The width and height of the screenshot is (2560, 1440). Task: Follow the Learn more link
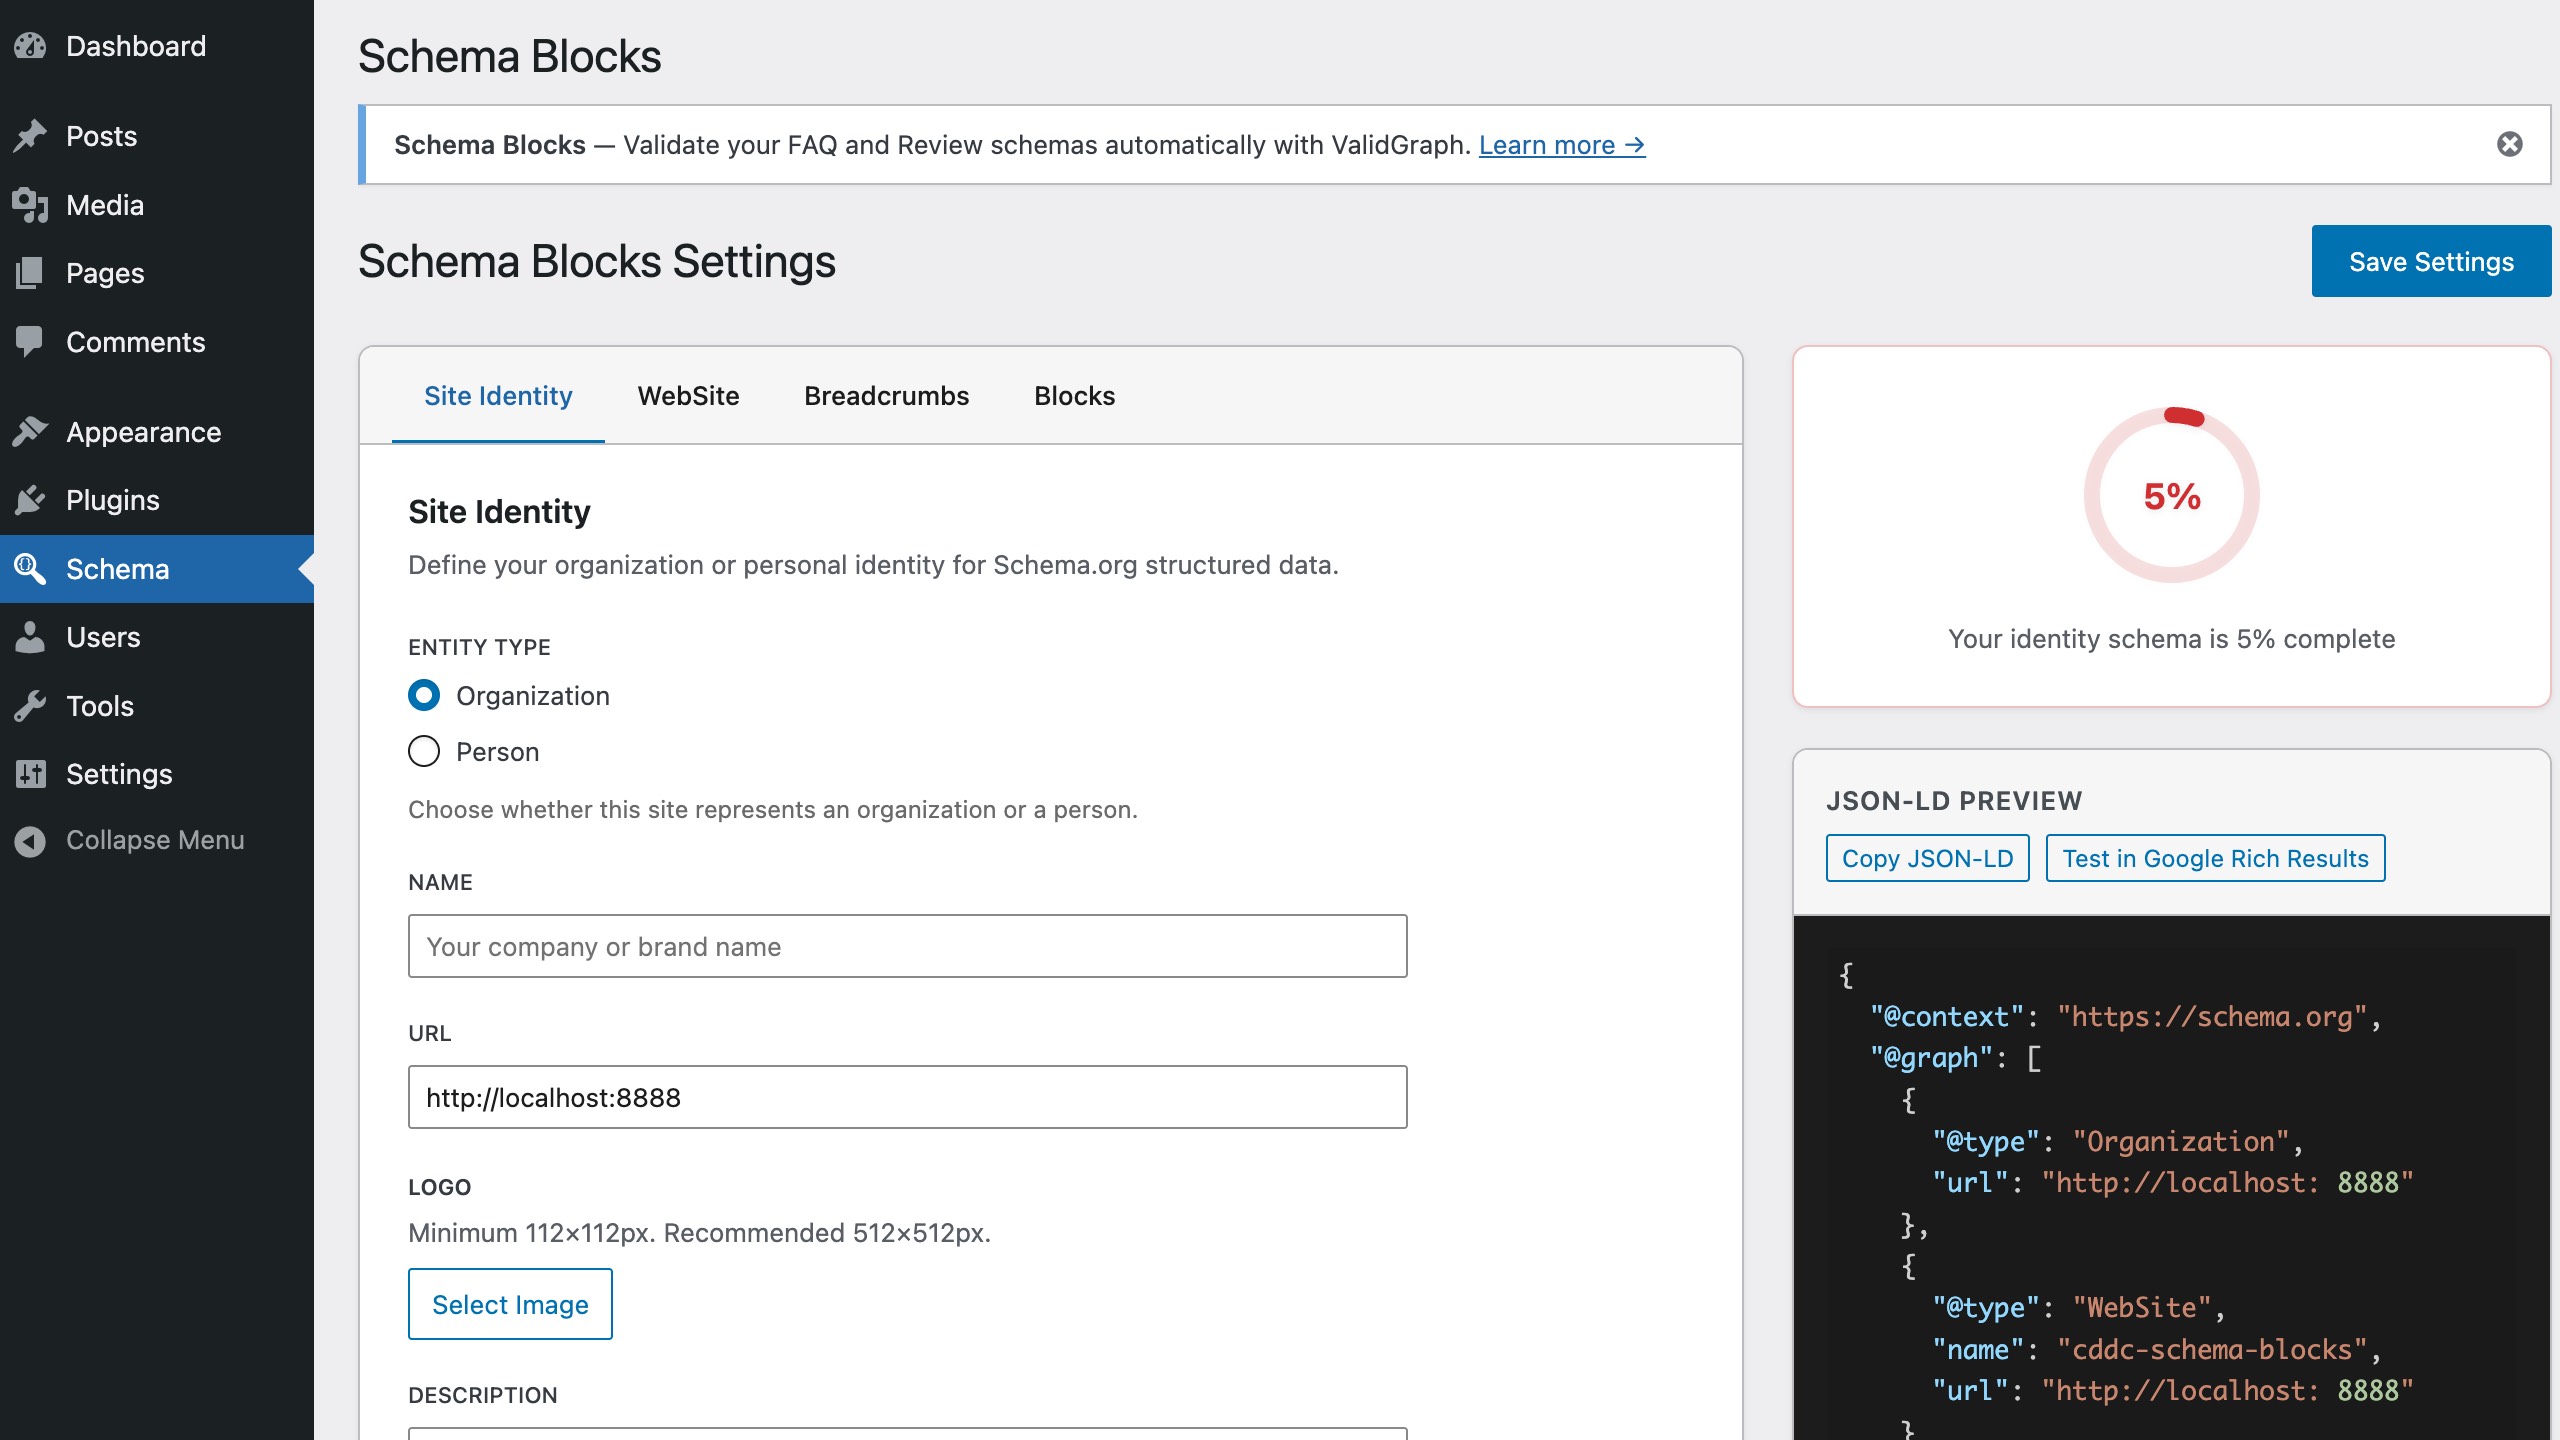(x=1562, y=145)
